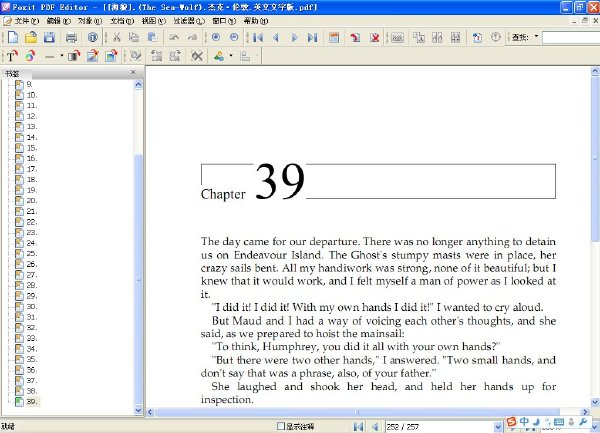
Task: Zoom out with the minus circle icon
Action: click(234, 37)
